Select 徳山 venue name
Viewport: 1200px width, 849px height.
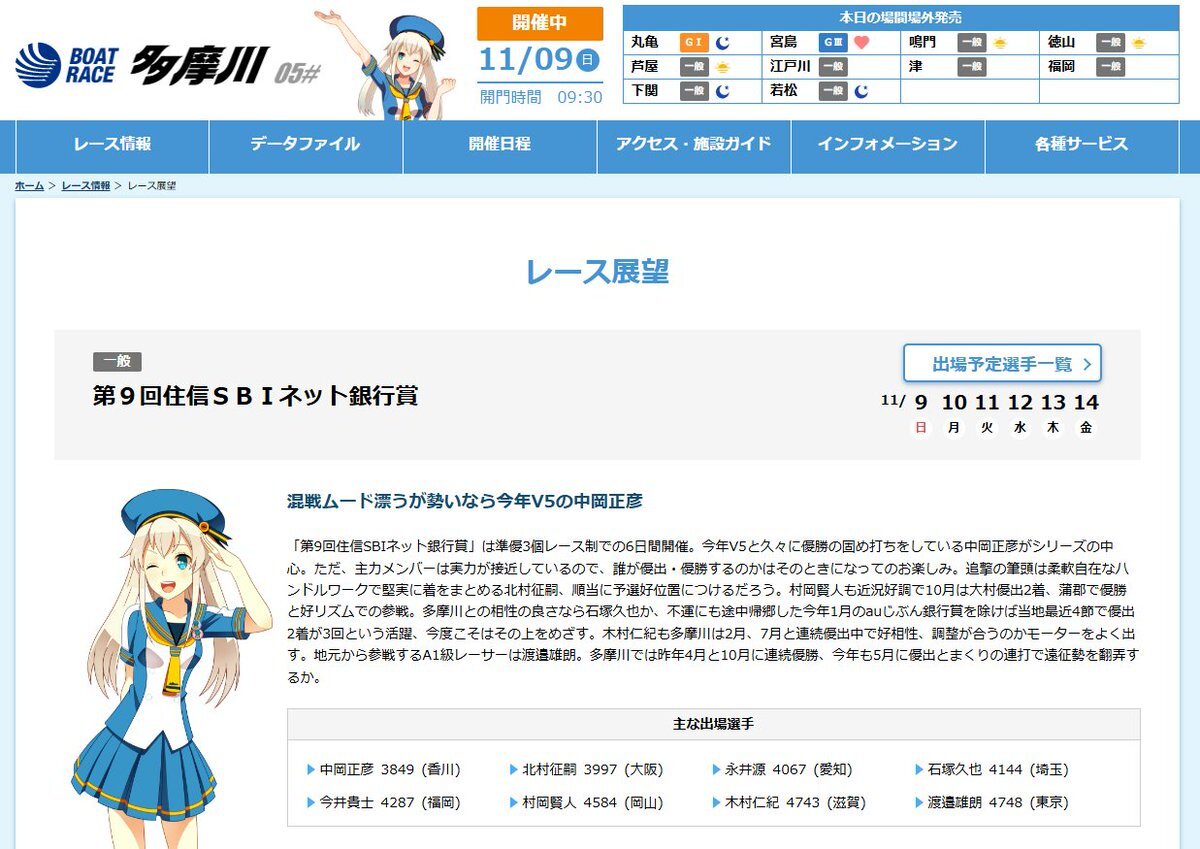pos(1062,43)
